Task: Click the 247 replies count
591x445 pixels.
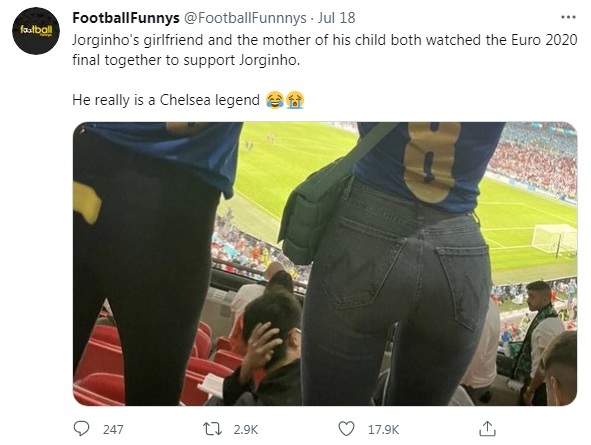Action: click(113, 430)
